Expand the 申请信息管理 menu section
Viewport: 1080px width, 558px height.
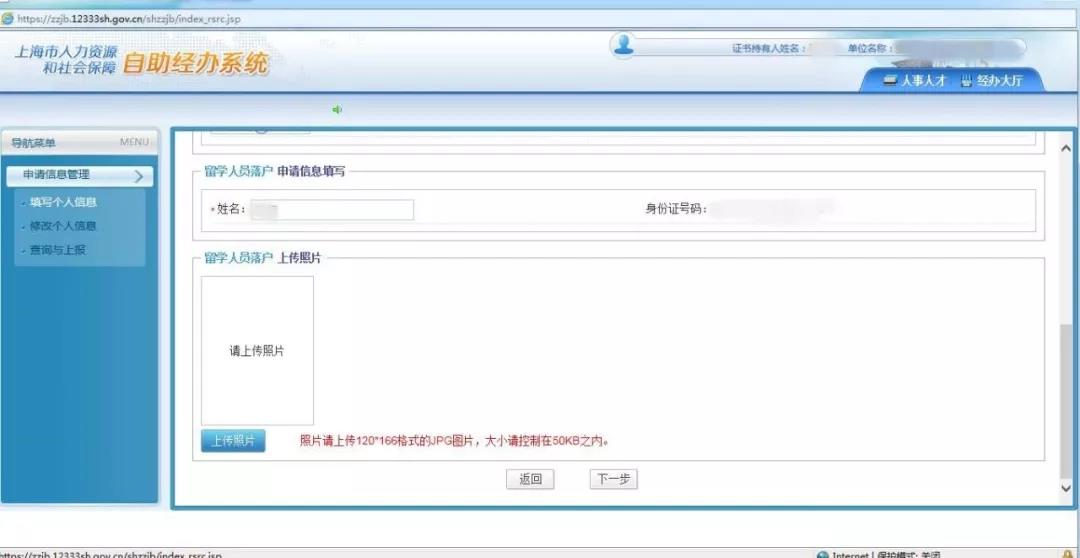pos(80,176)
